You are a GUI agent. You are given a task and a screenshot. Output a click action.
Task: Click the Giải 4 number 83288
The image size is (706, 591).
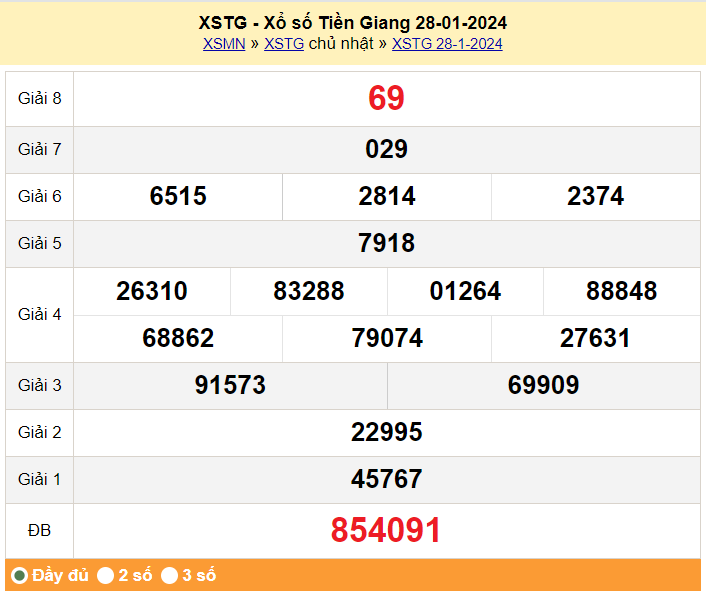point(309,291)
